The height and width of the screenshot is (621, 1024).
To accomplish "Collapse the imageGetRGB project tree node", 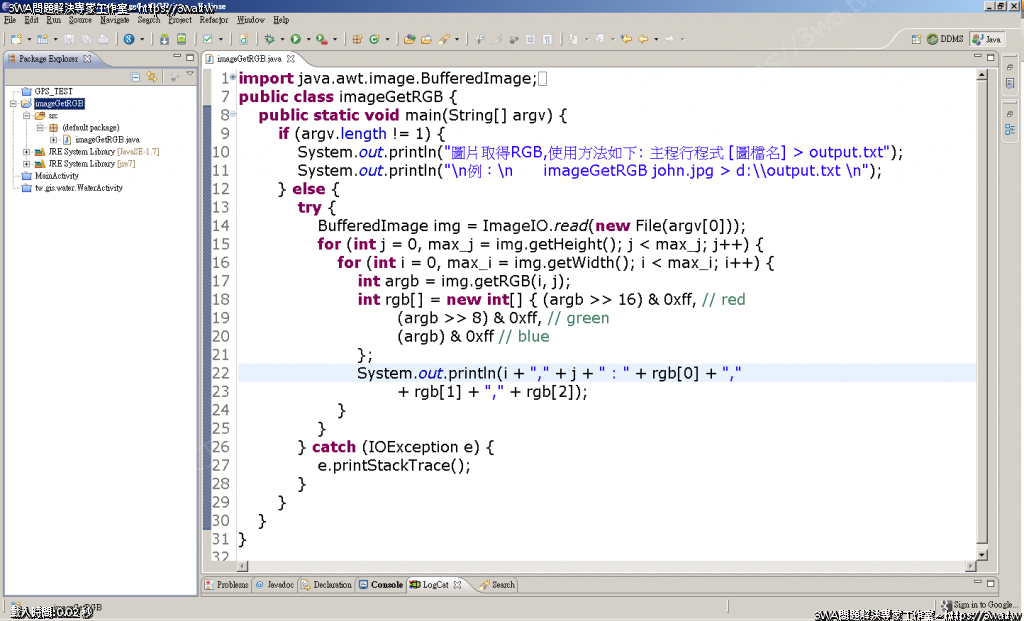I will point(13,103).
